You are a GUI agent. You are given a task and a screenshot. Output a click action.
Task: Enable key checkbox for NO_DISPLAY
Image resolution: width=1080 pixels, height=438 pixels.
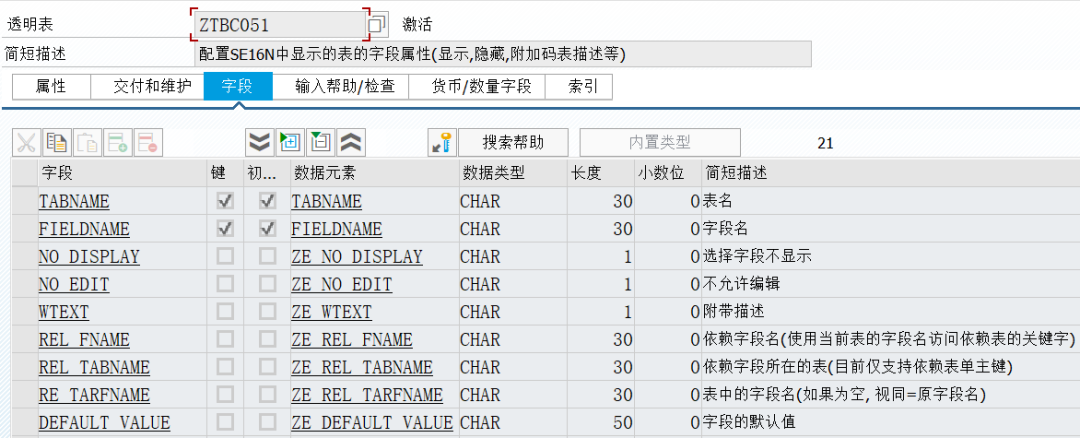[225, 256]
